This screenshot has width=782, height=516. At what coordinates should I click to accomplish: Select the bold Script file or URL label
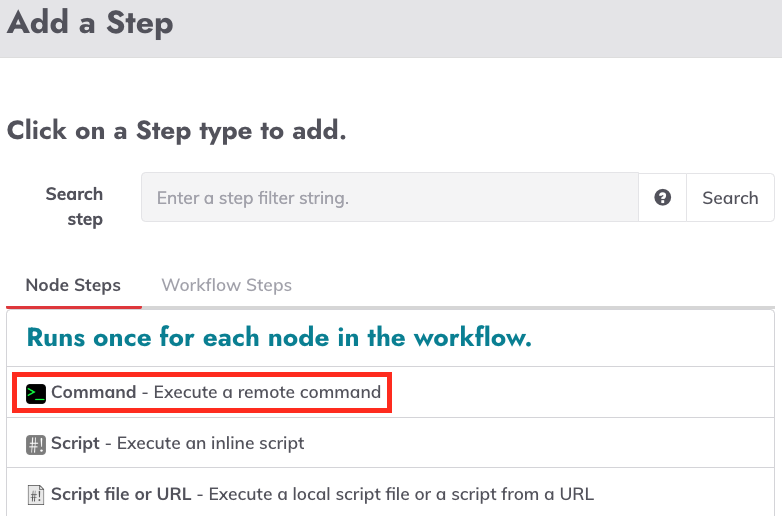(121, 494)
